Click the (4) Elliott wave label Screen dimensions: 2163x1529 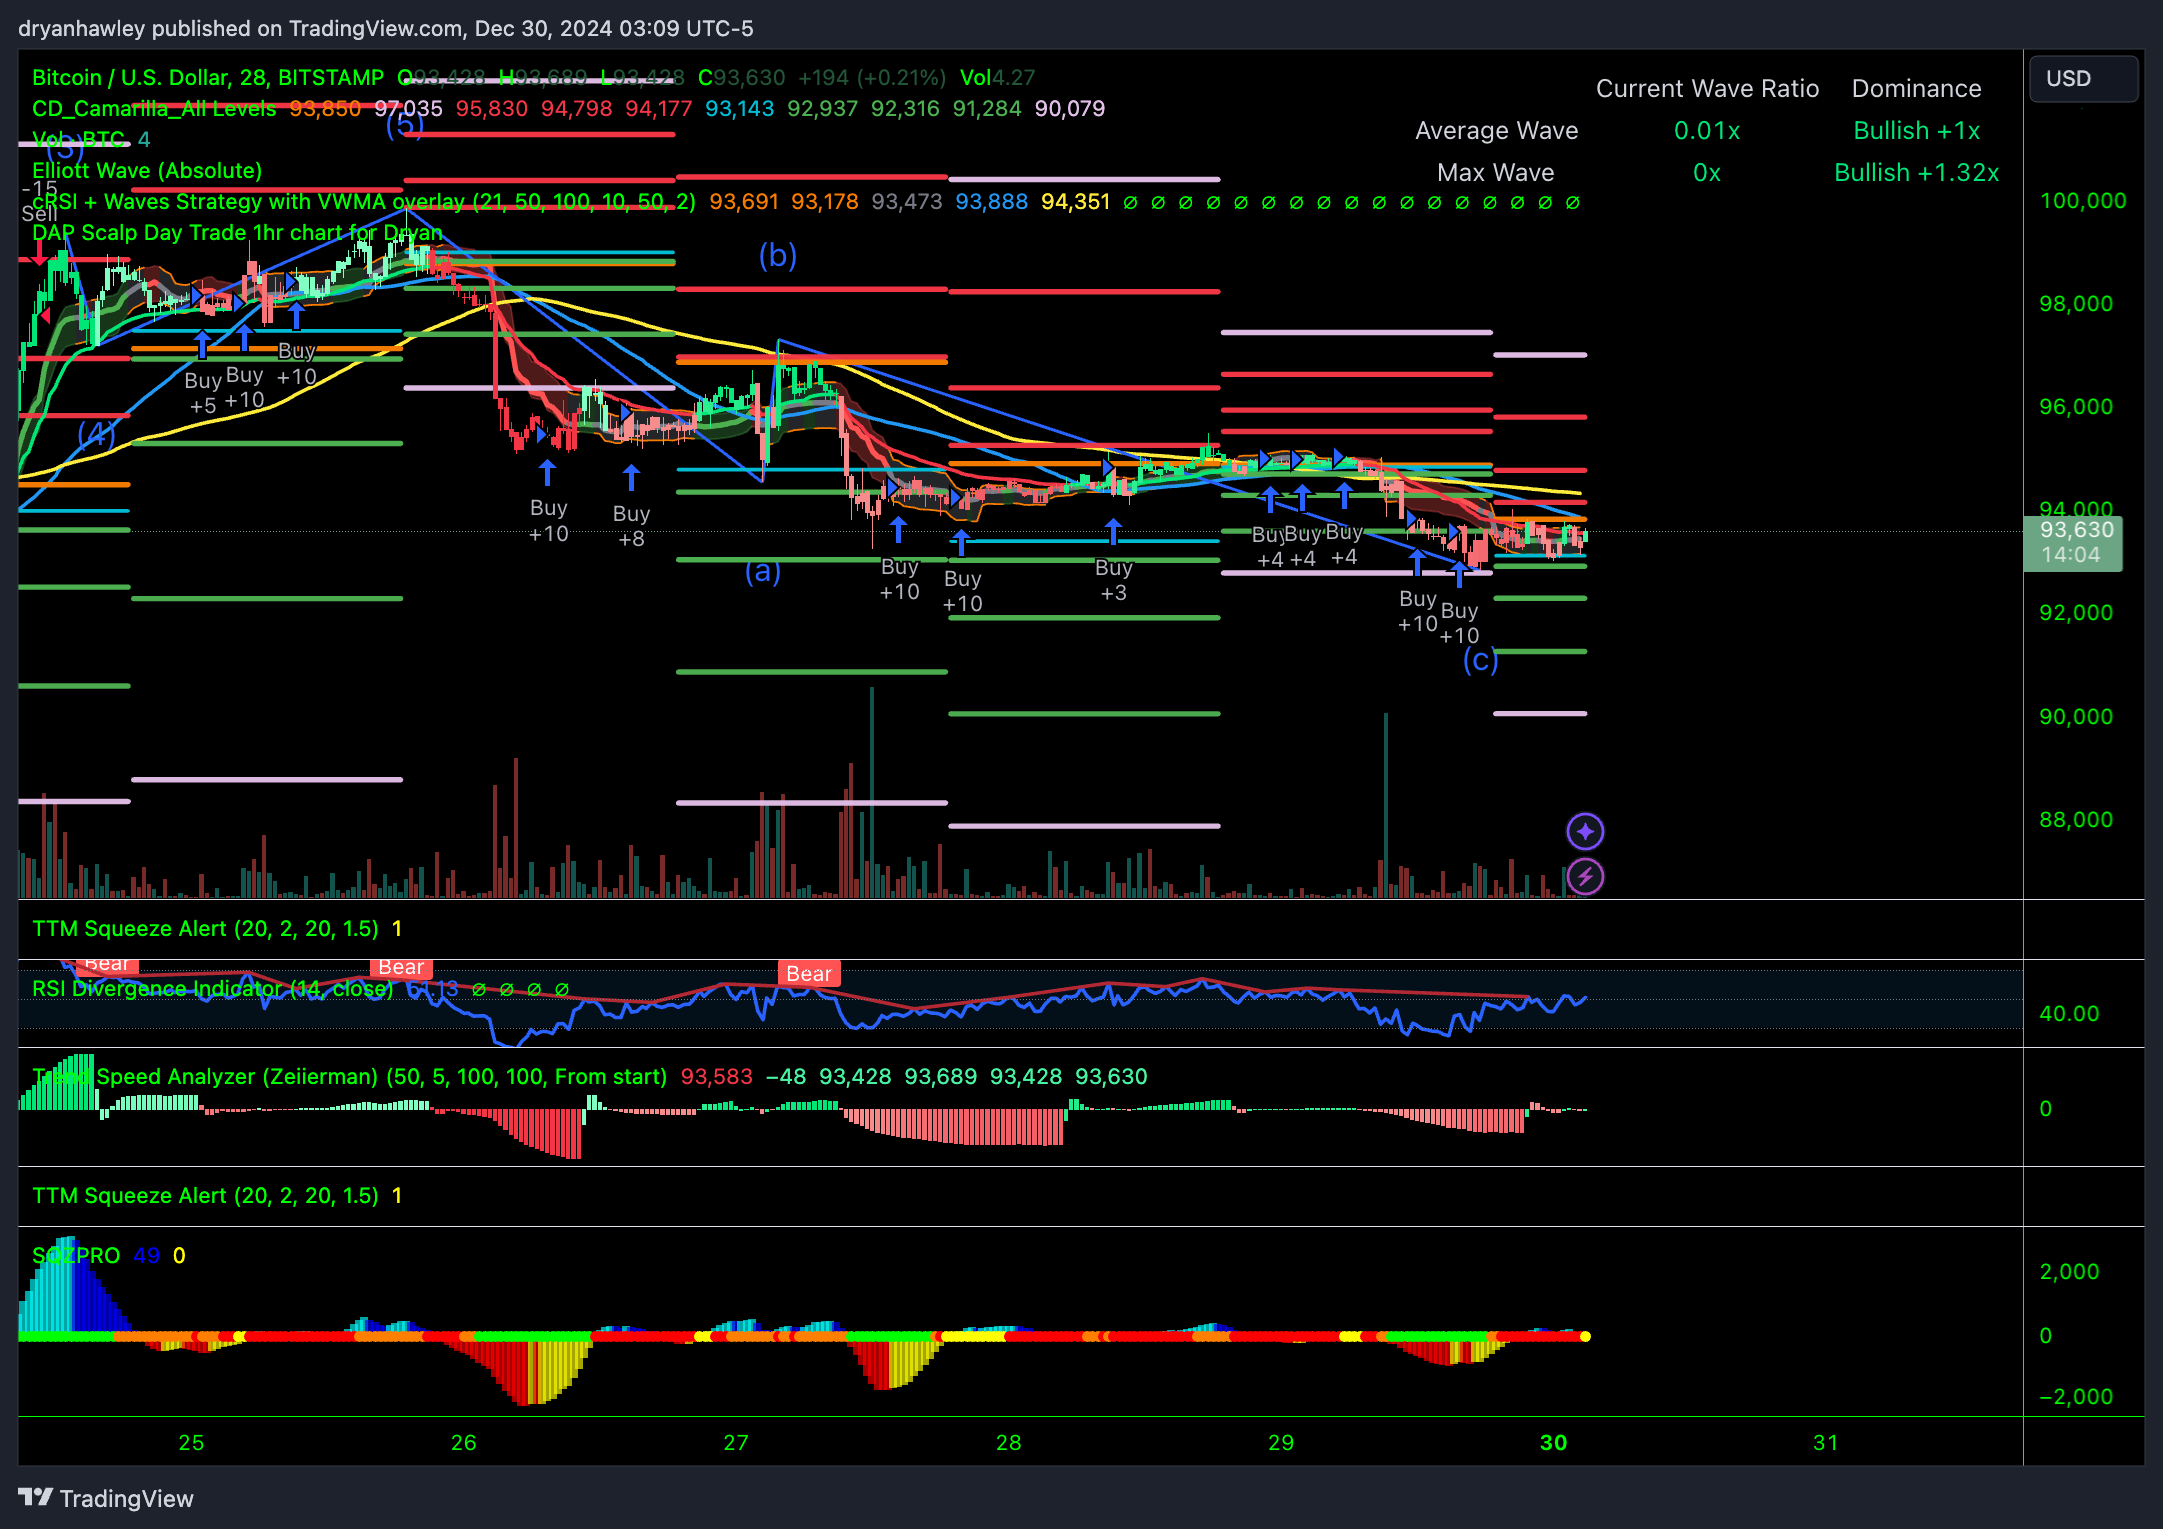(96, 434)
